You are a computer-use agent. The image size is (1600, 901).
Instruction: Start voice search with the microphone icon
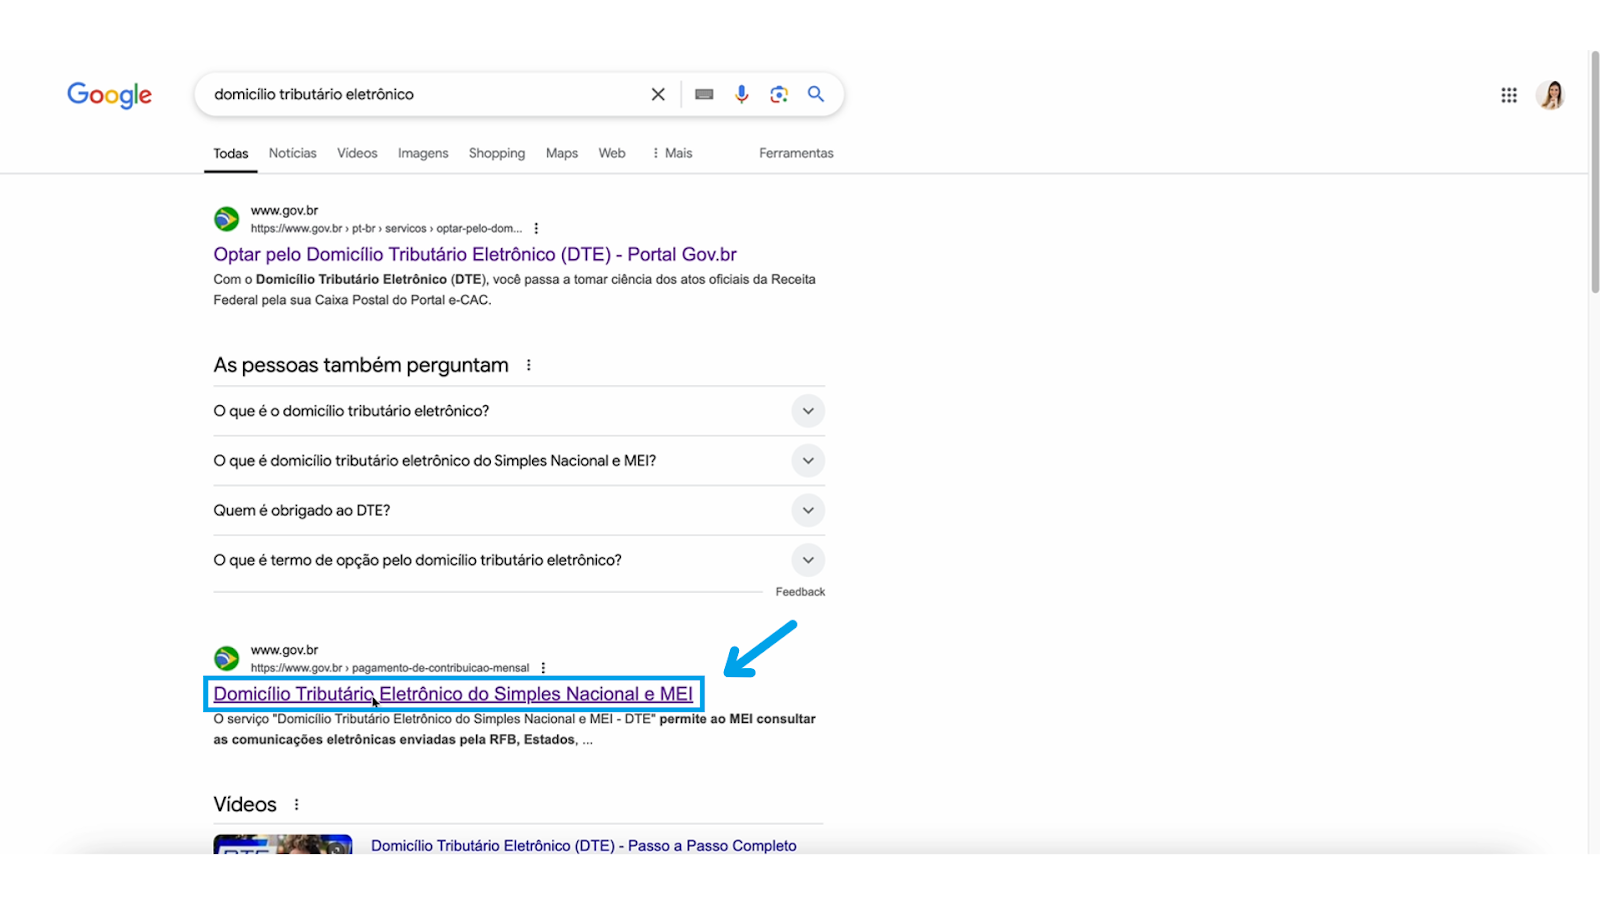(741, 94)
